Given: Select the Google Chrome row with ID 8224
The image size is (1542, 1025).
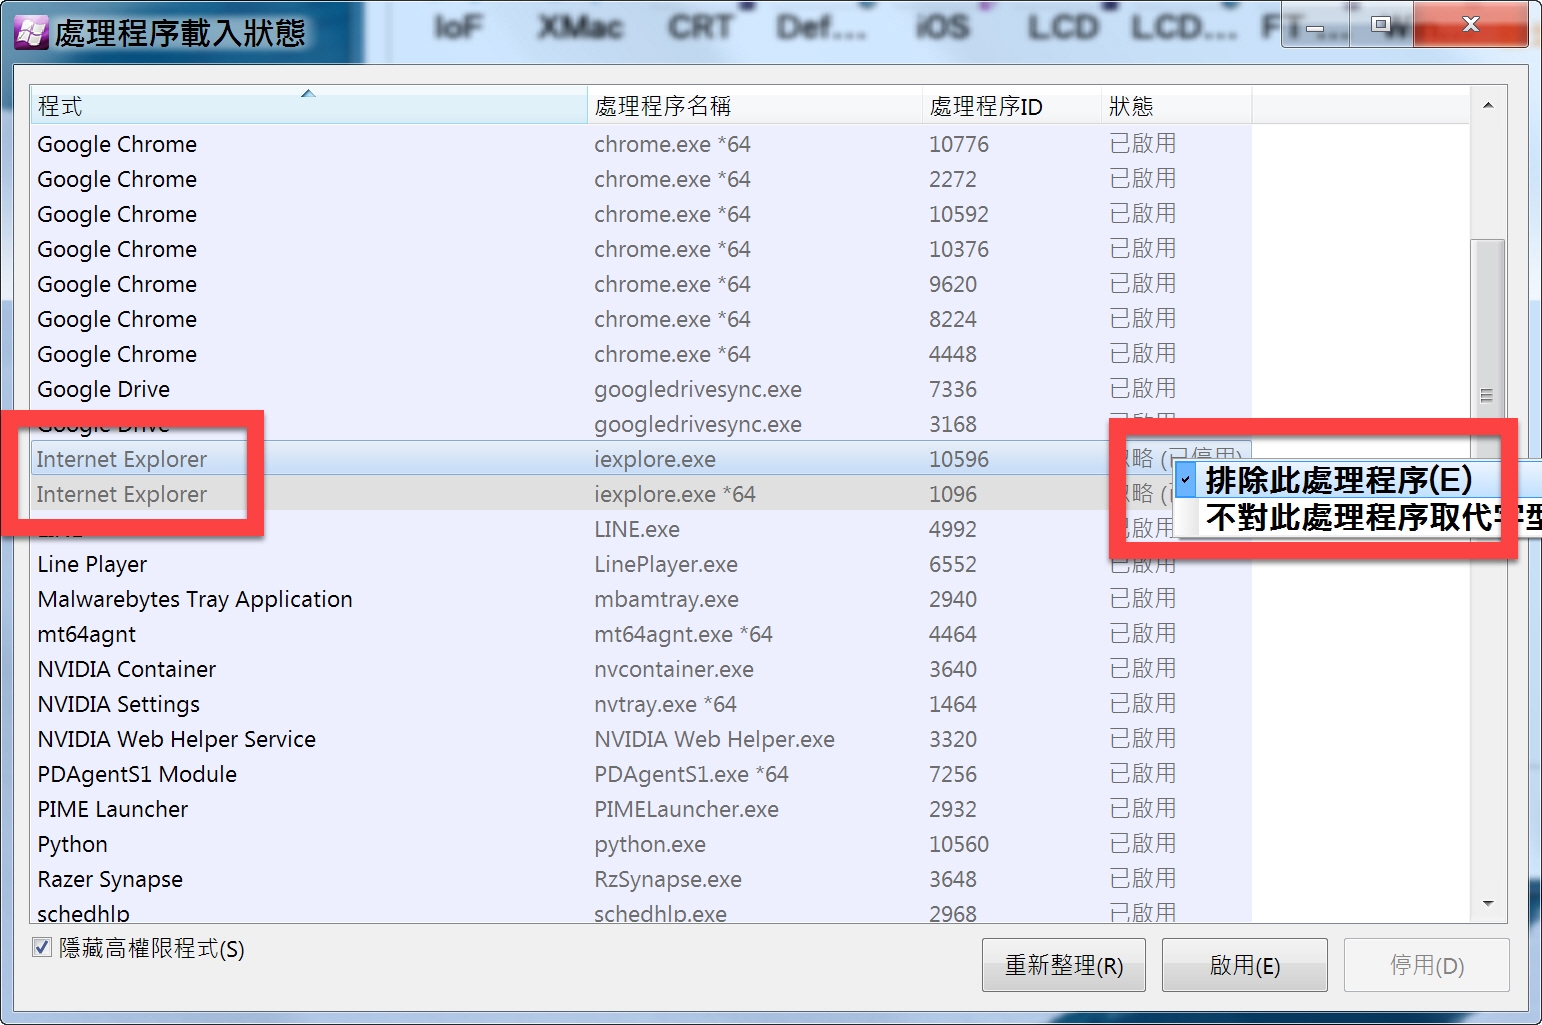Looking at the screenshot, I should click(640, 319).
